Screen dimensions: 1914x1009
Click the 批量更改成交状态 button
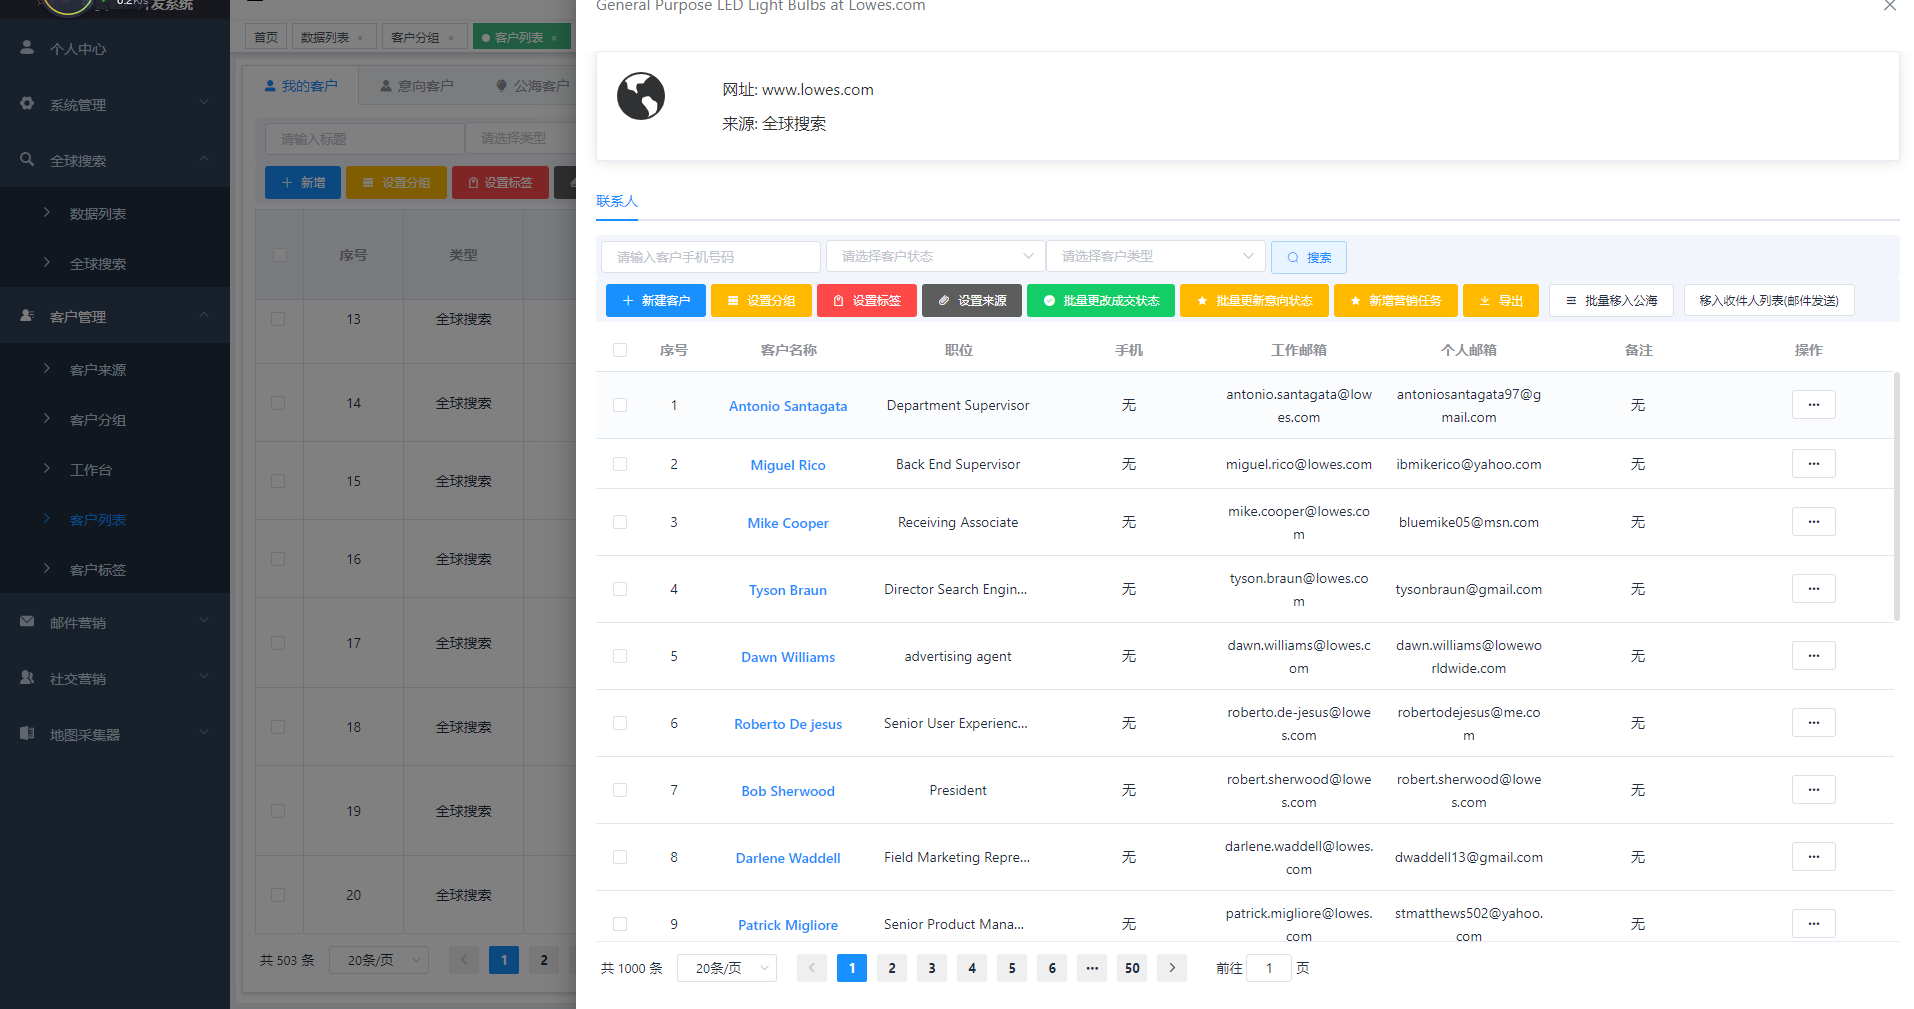[1101, 300]
